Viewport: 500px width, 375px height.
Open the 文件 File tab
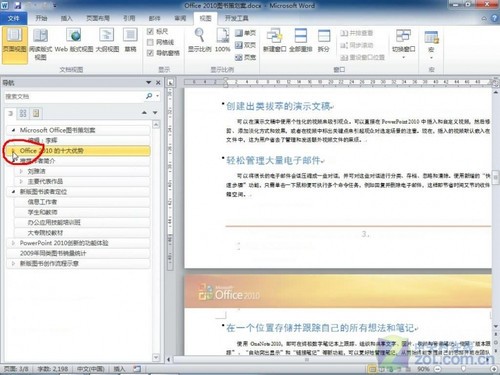point(13,18)
